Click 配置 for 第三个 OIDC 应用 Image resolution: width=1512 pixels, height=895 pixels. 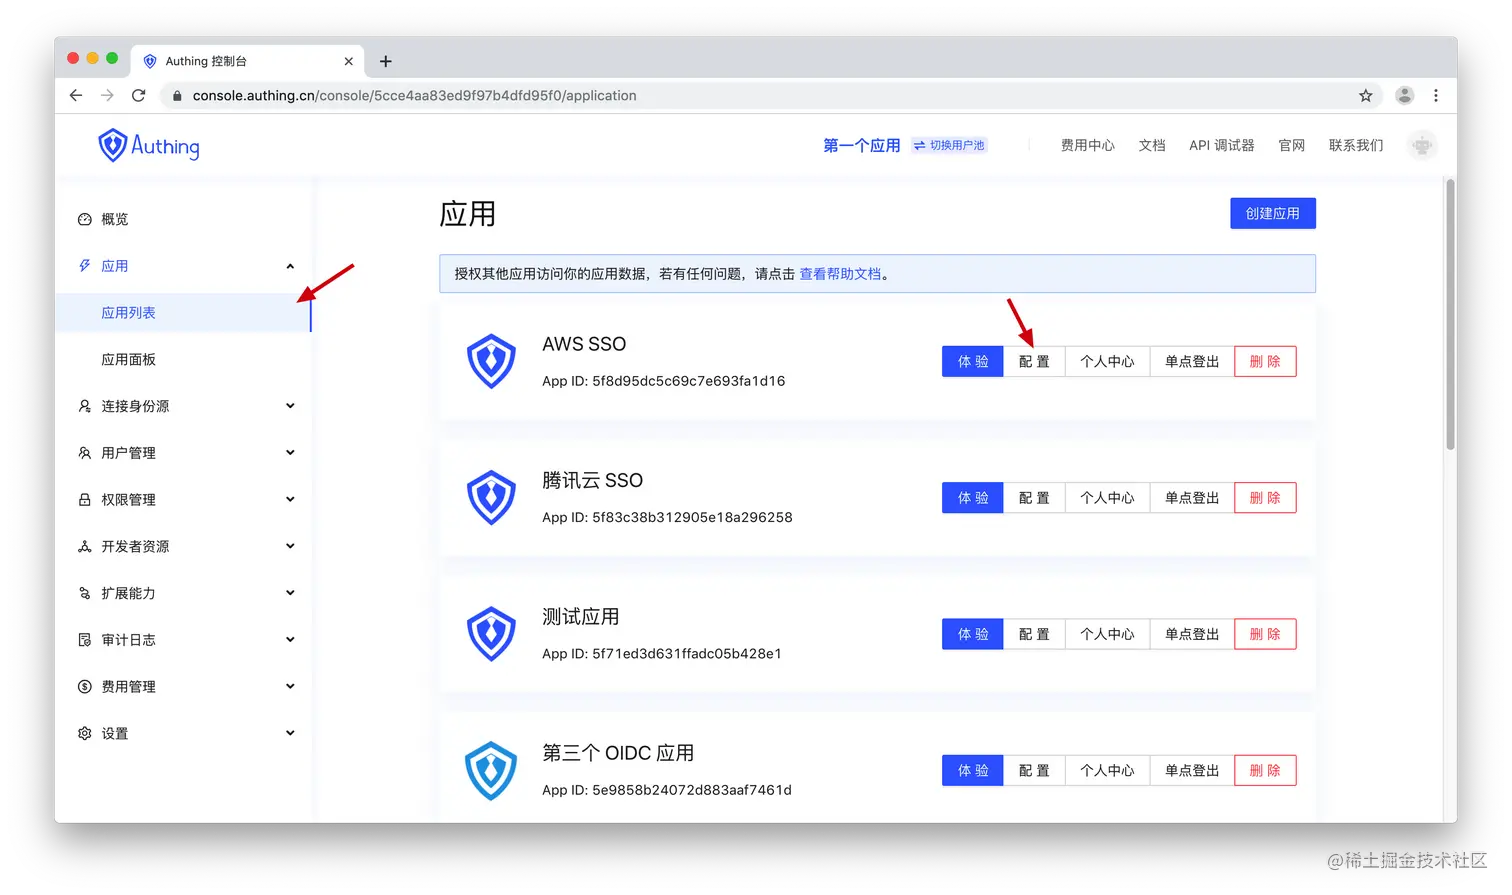(1034, 770)
